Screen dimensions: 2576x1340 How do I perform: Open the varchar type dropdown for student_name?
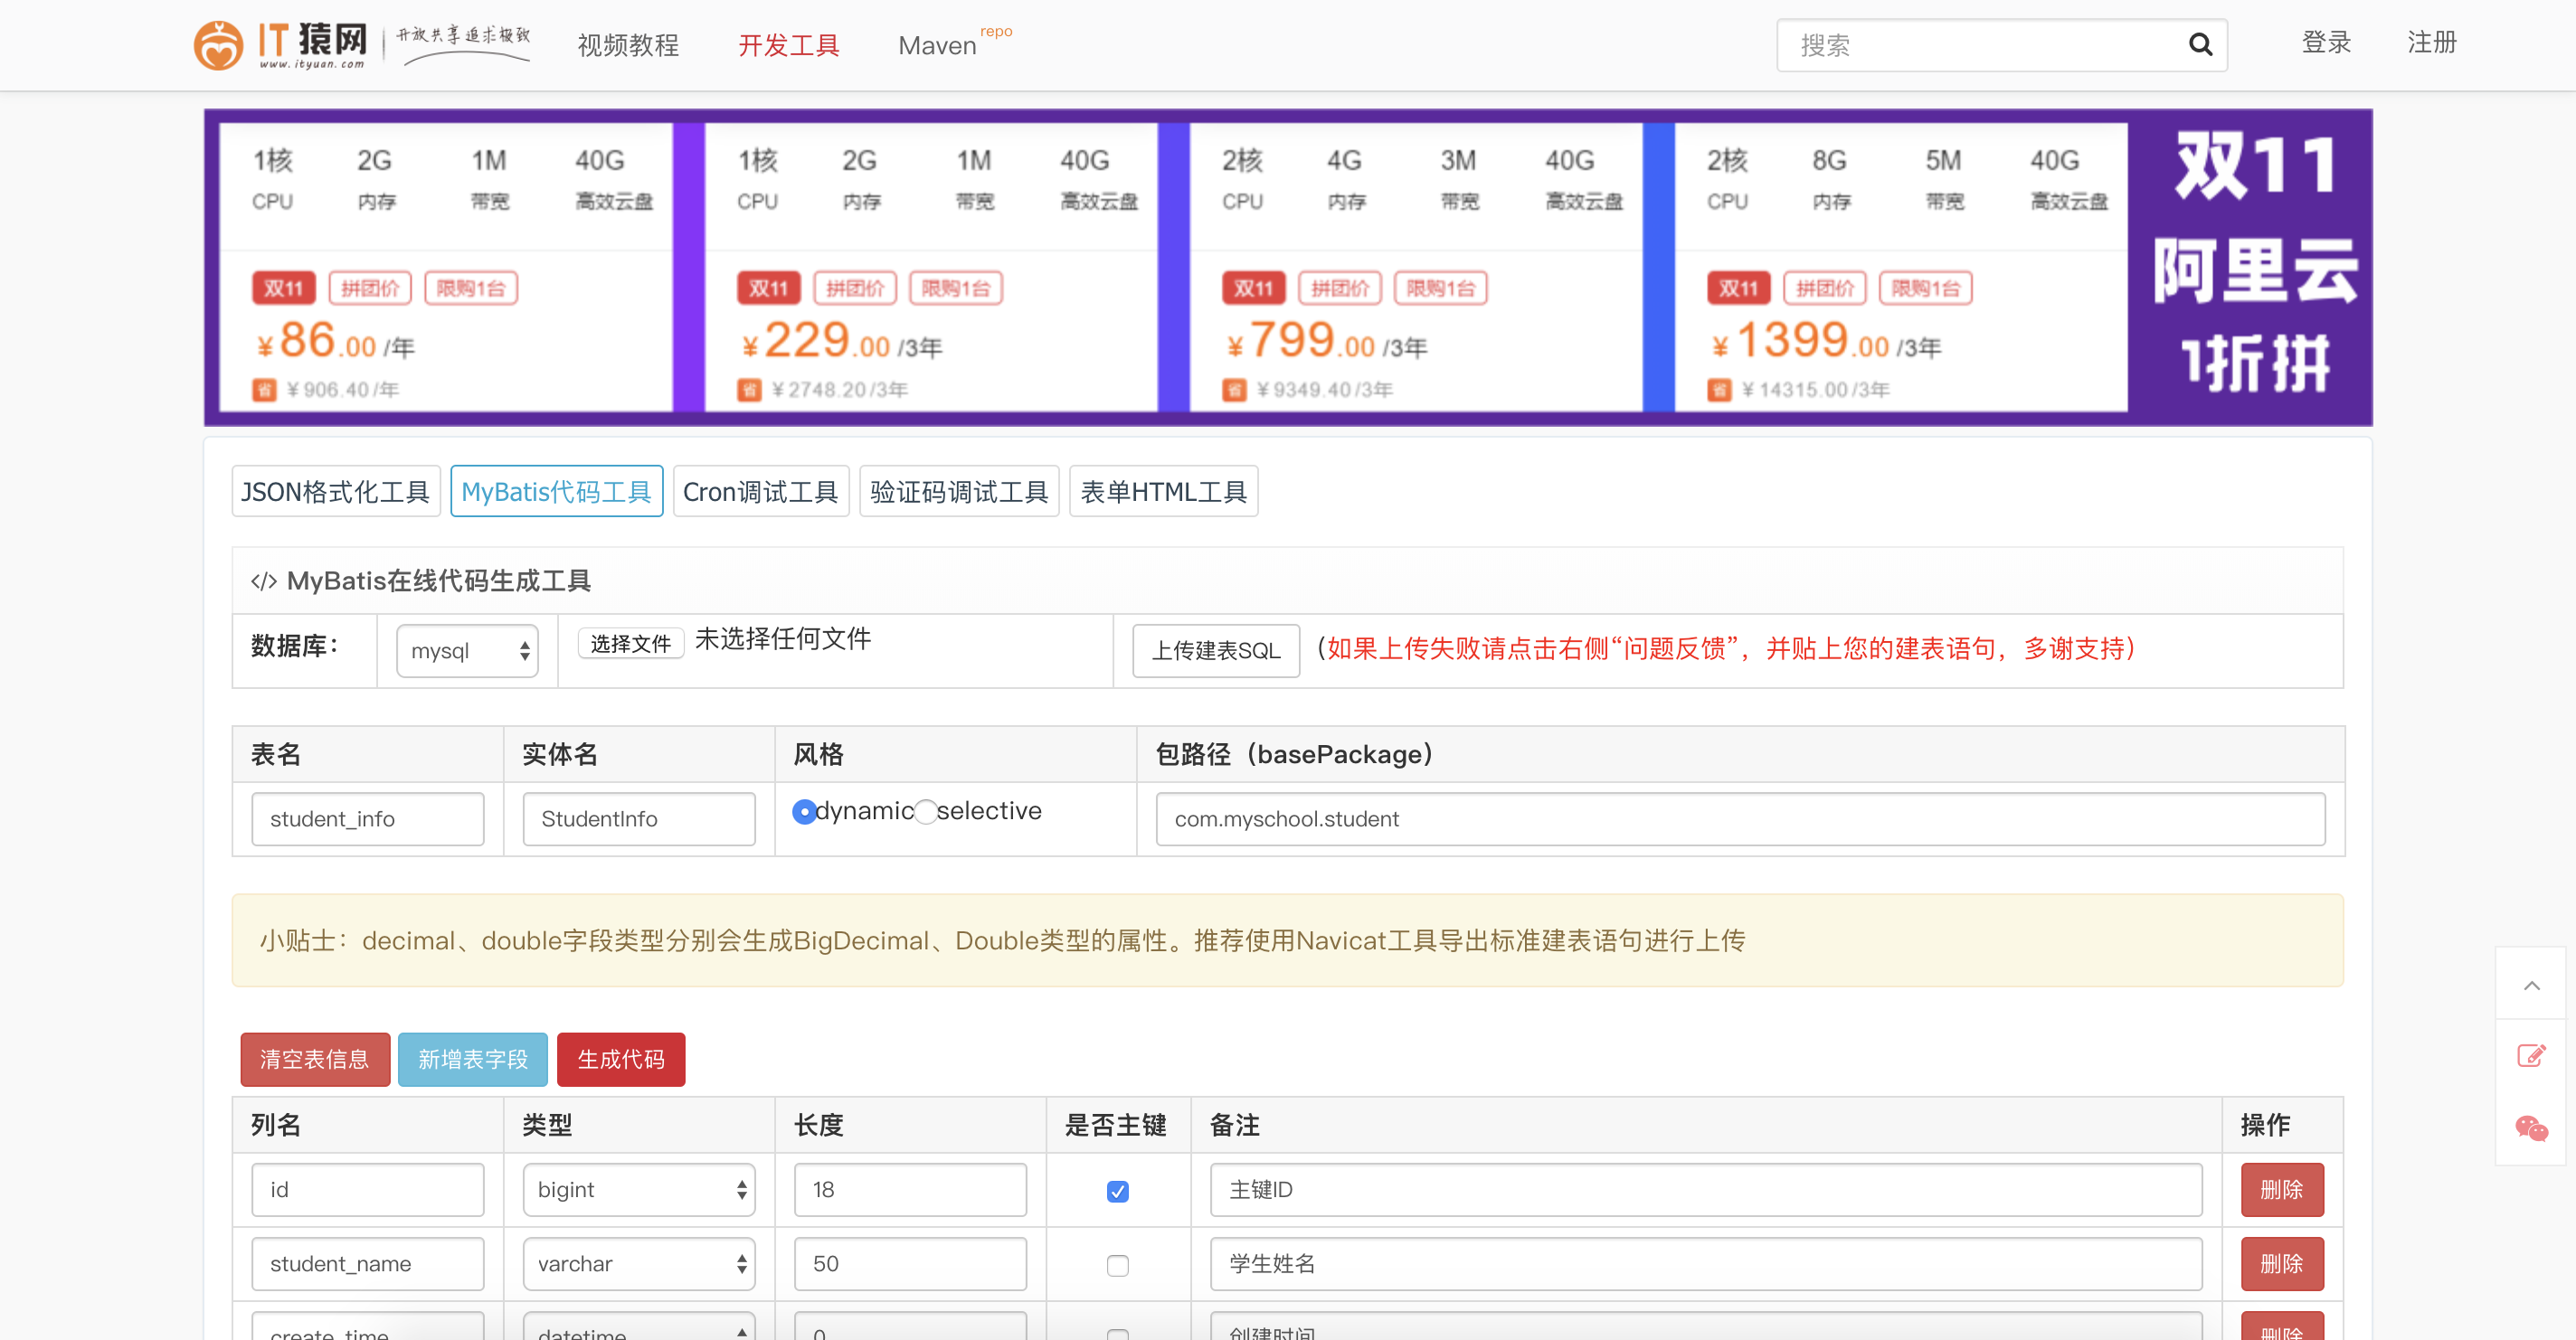click(638, 1263)
